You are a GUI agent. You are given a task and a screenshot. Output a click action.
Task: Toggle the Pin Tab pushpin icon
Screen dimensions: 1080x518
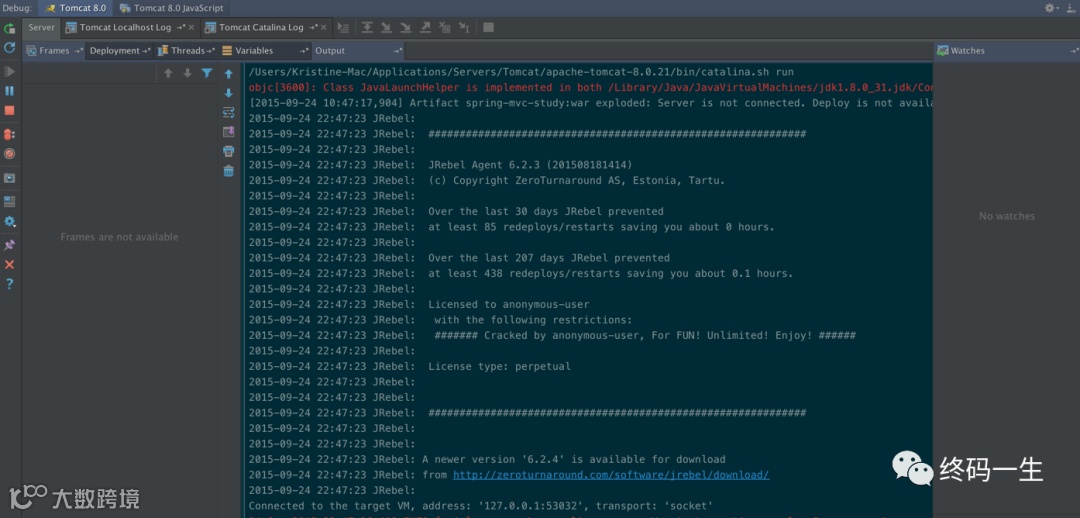click(x=10, y=245)
